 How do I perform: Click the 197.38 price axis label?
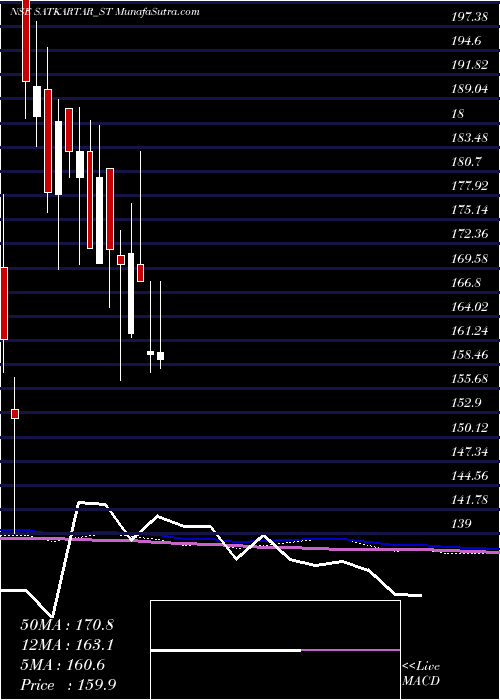tap(469, 17)
